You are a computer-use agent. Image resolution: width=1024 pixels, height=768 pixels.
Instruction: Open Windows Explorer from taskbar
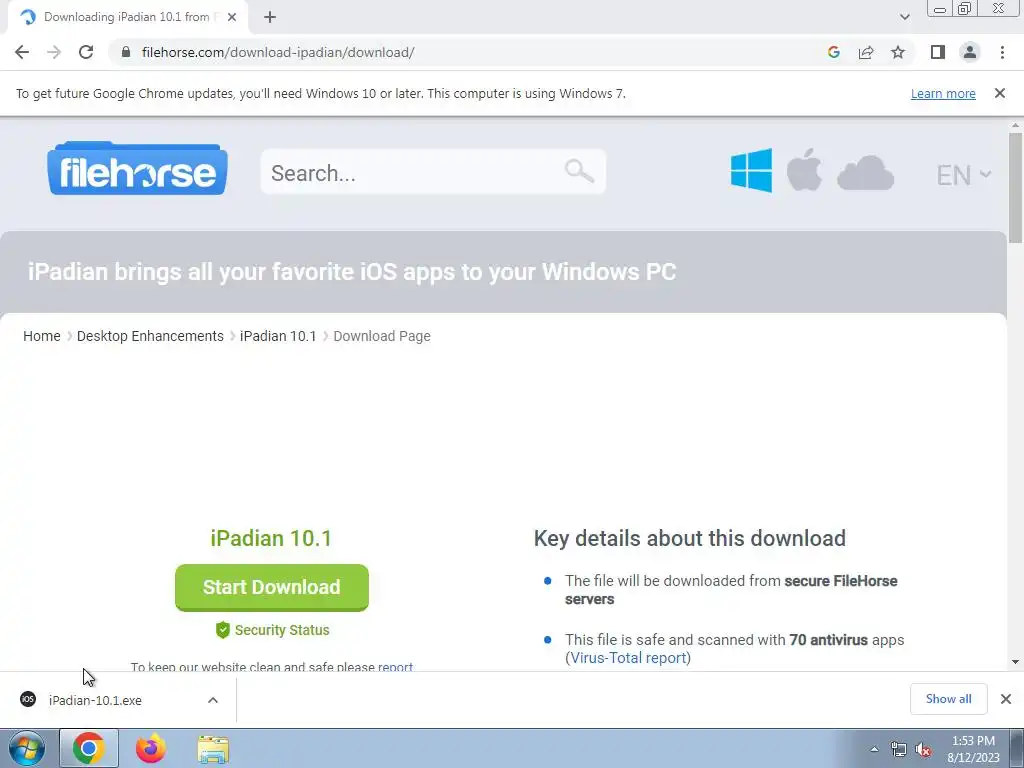213,750
